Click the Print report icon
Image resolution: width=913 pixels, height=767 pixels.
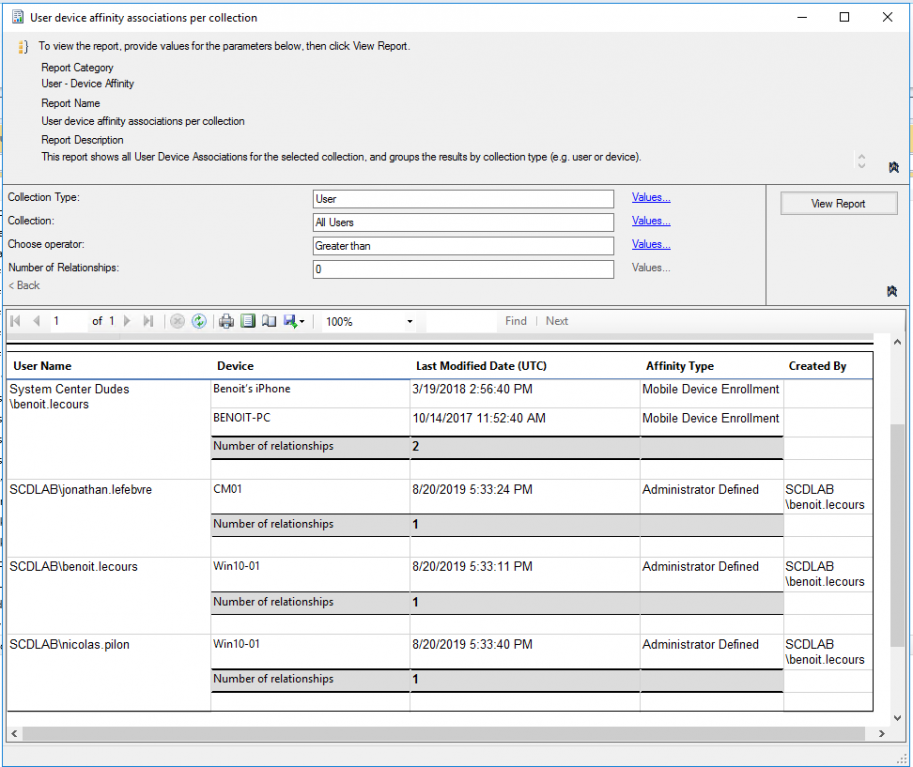click(x=227, y=321)
